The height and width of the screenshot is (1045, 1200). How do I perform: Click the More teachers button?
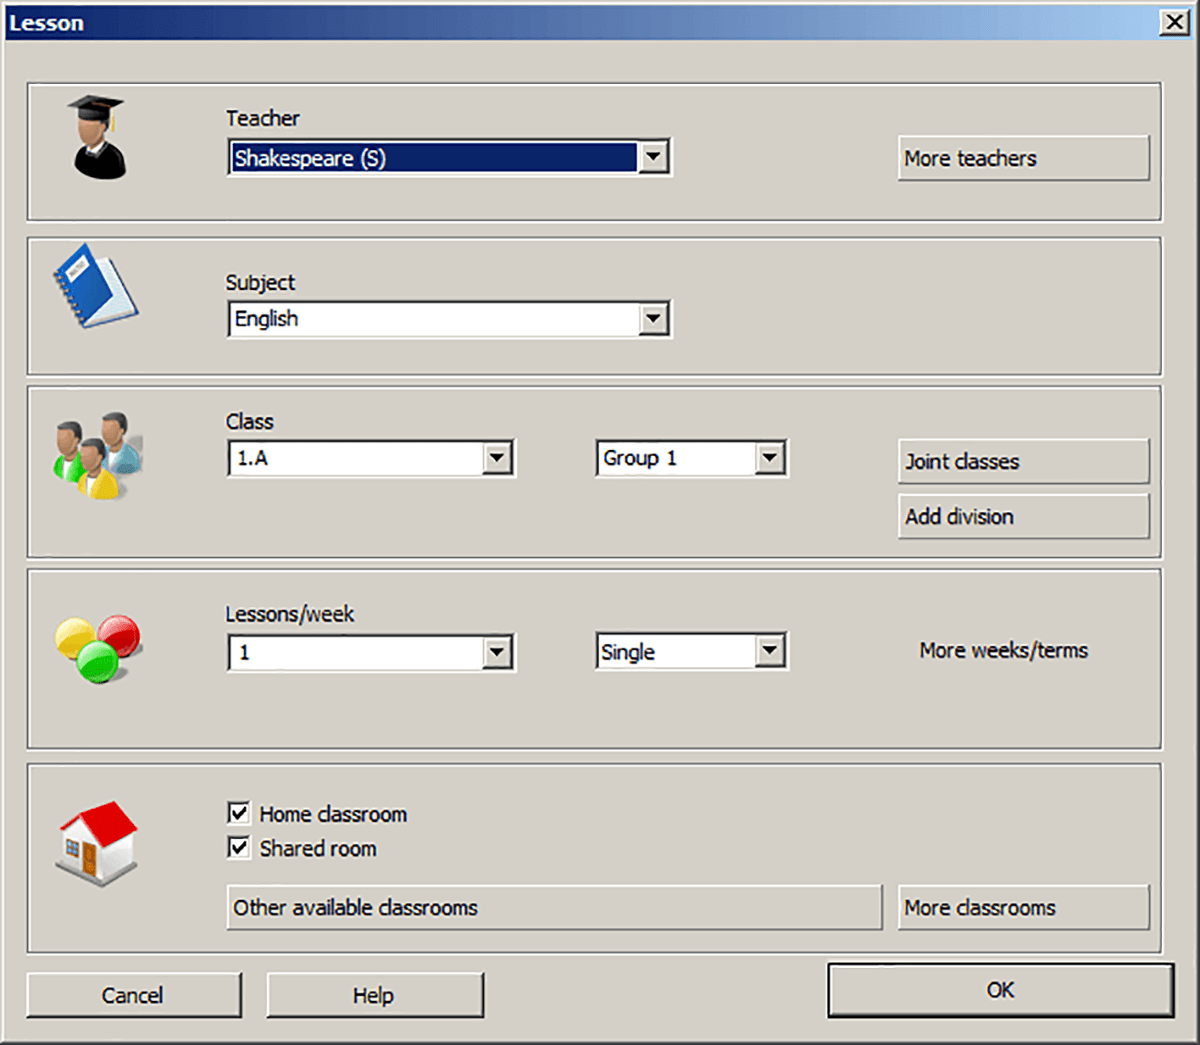tap(1024, 158)
